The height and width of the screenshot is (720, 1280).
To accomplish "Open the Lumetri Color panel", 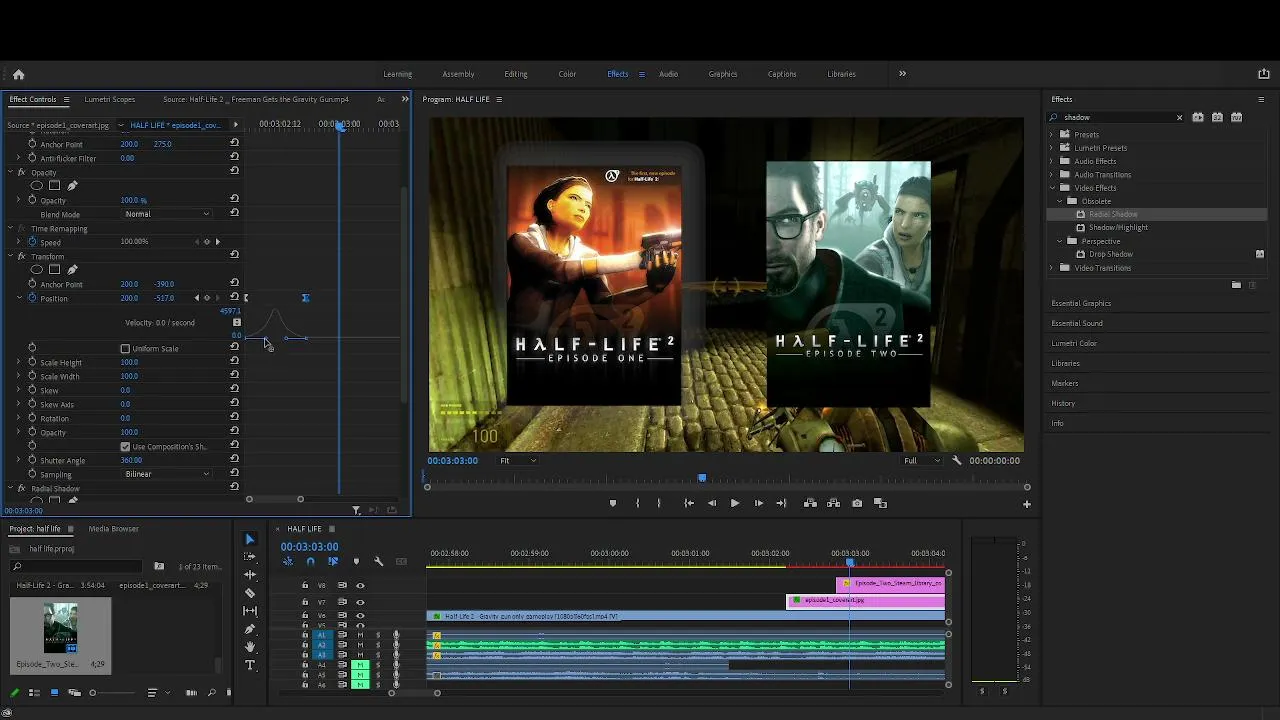I will 1074,343.
